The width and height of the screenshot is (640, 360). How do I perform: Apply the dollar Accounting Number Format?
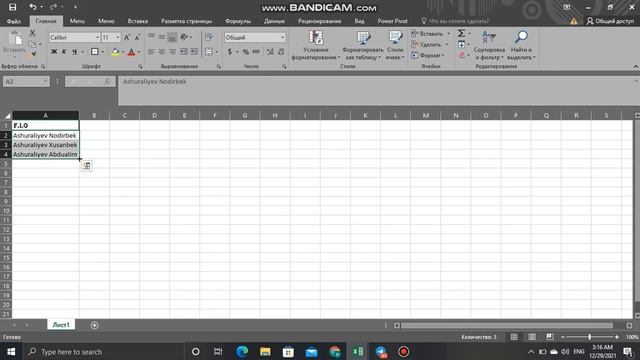[x=230, y=52]
